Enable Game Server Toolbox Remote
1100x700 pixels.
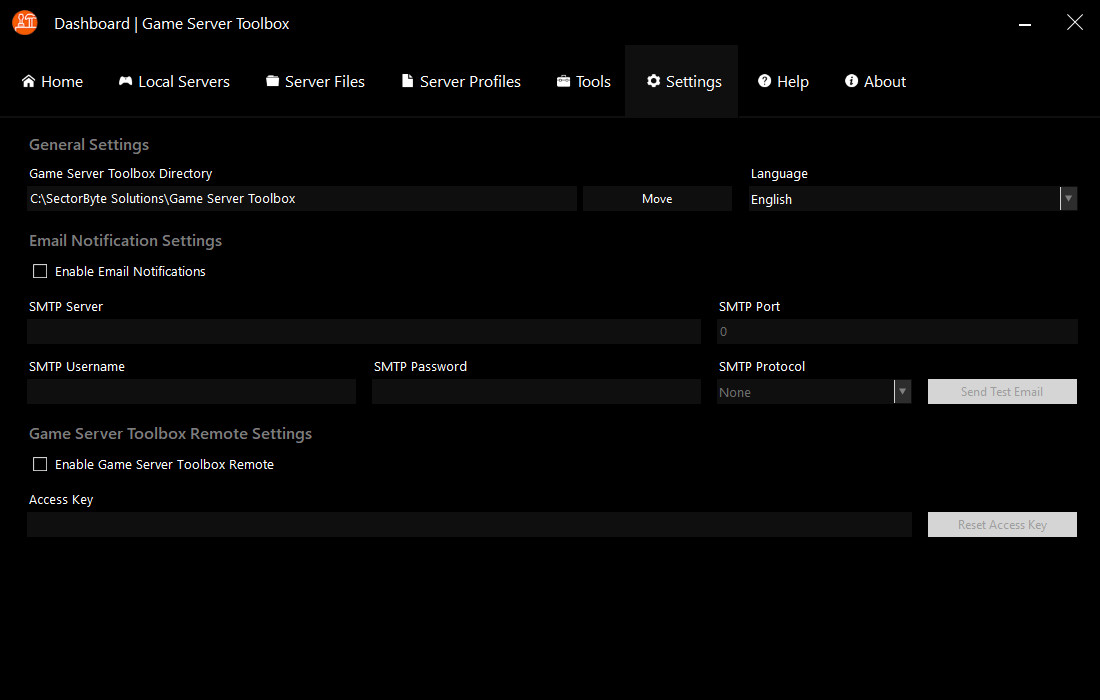tap(40, 464)
